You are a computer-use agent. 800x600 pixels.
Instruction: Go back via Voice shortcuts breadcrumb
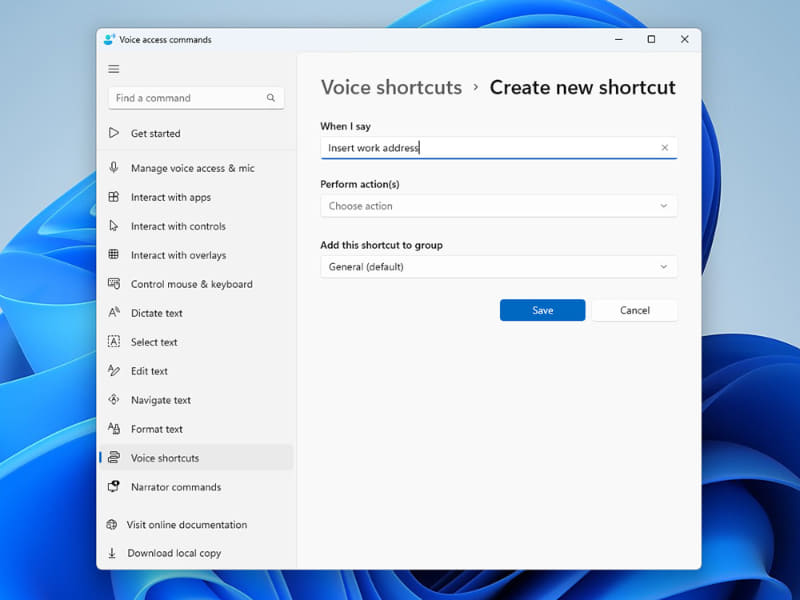click(x=391, y=88)
